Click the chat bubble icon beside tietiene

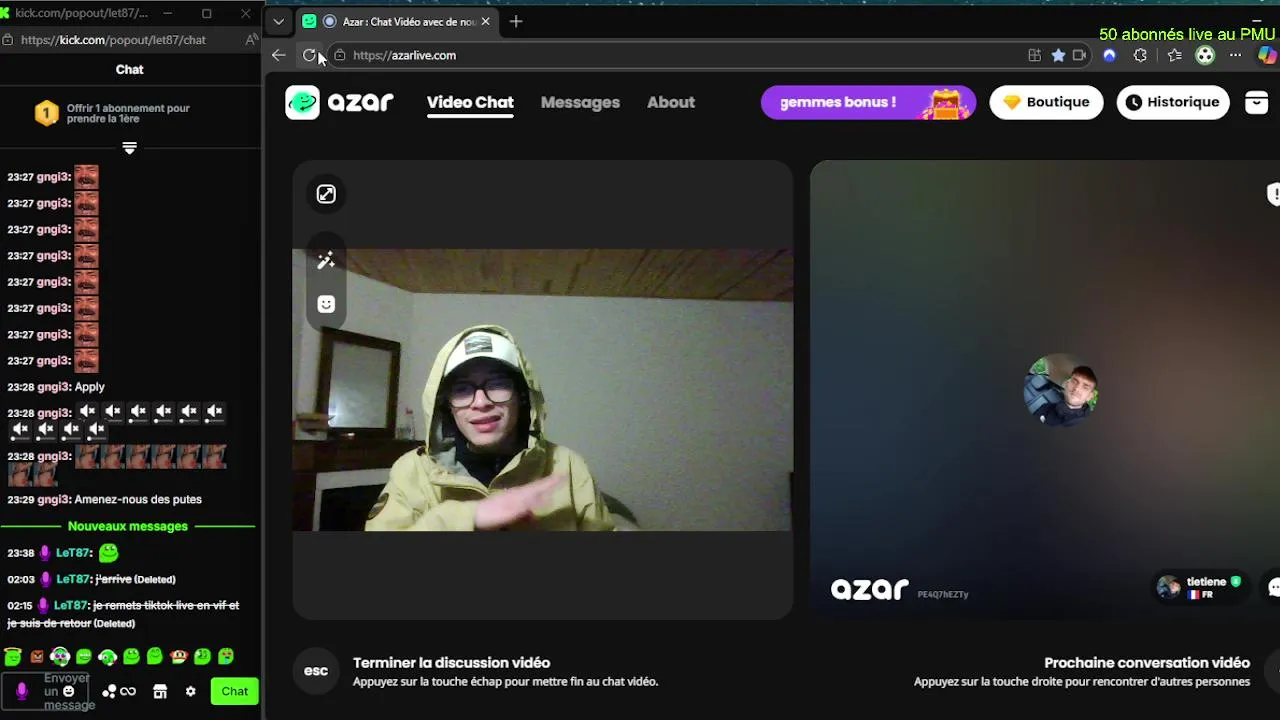1273,587
